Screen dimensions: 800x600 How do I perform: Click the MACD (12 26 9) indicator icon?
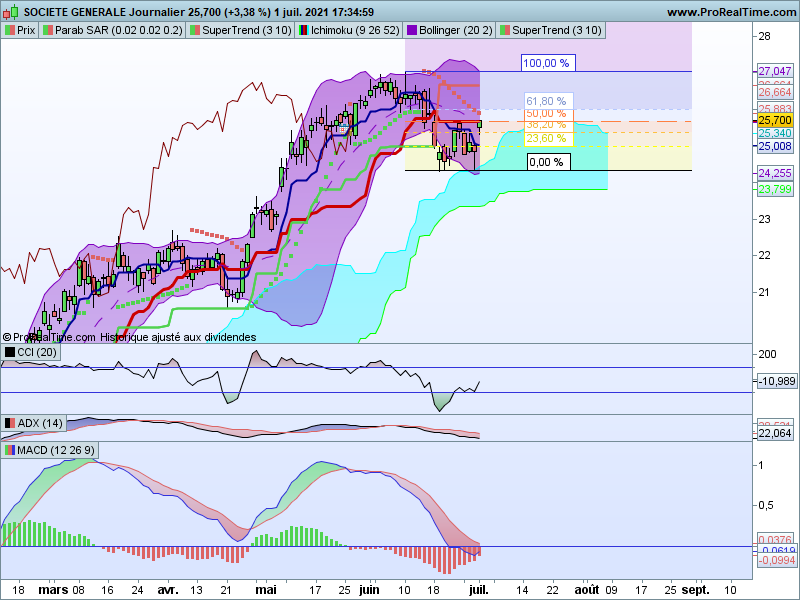(x=10, y=450)
